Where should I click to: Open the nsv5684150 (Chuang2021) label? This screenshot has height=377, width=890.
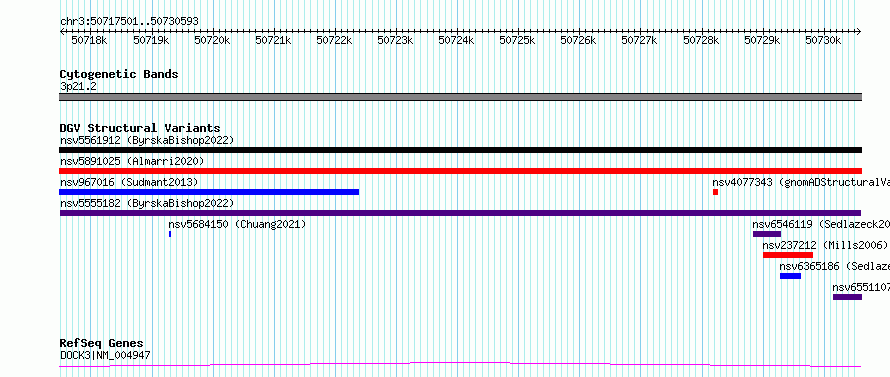tap(237, 224)
